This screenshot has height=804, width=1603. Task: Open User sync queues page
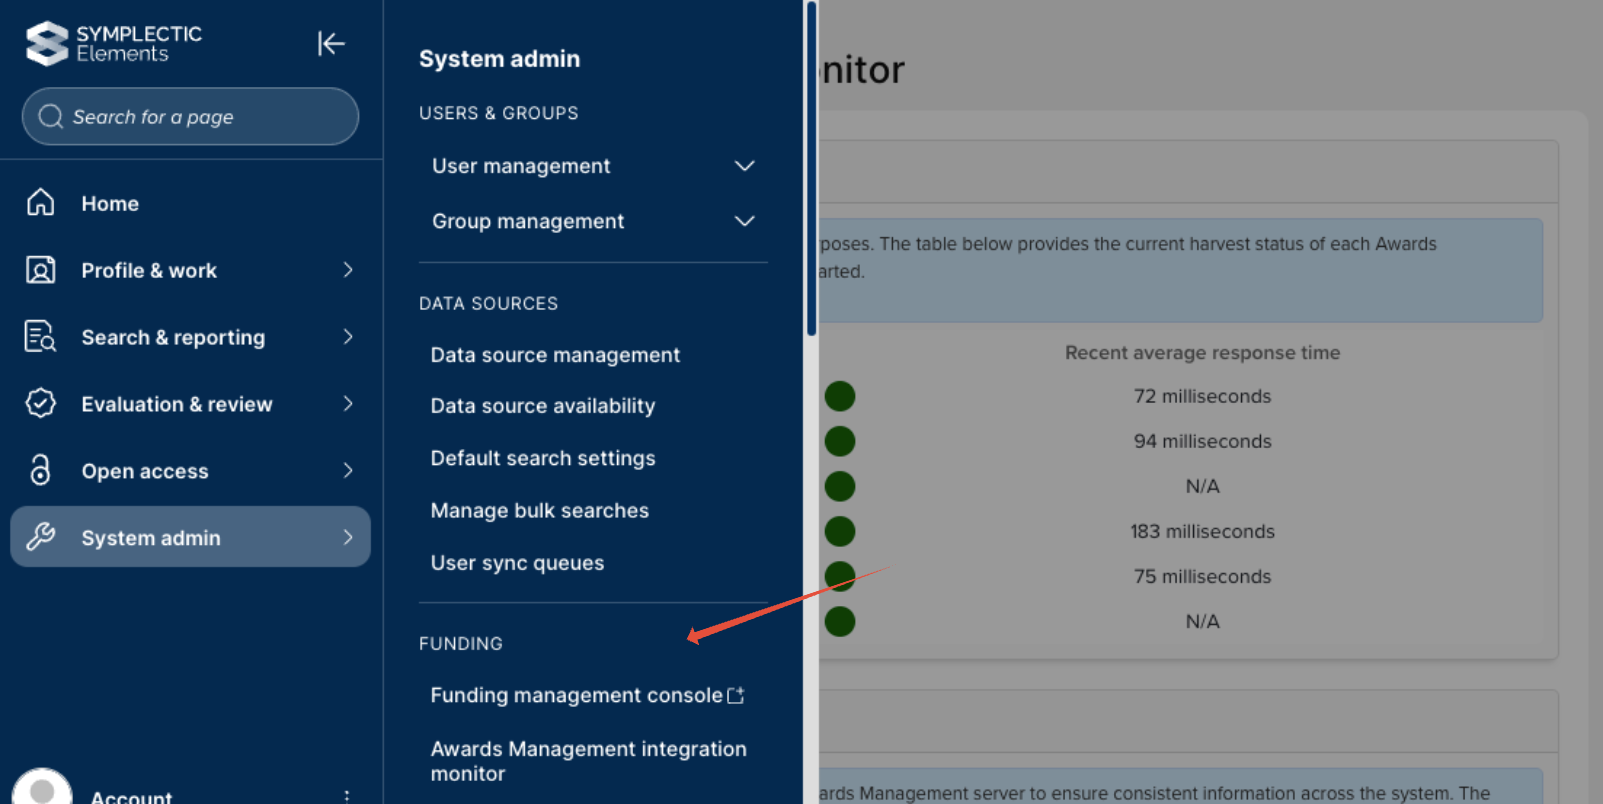click(x=517, y=563)
